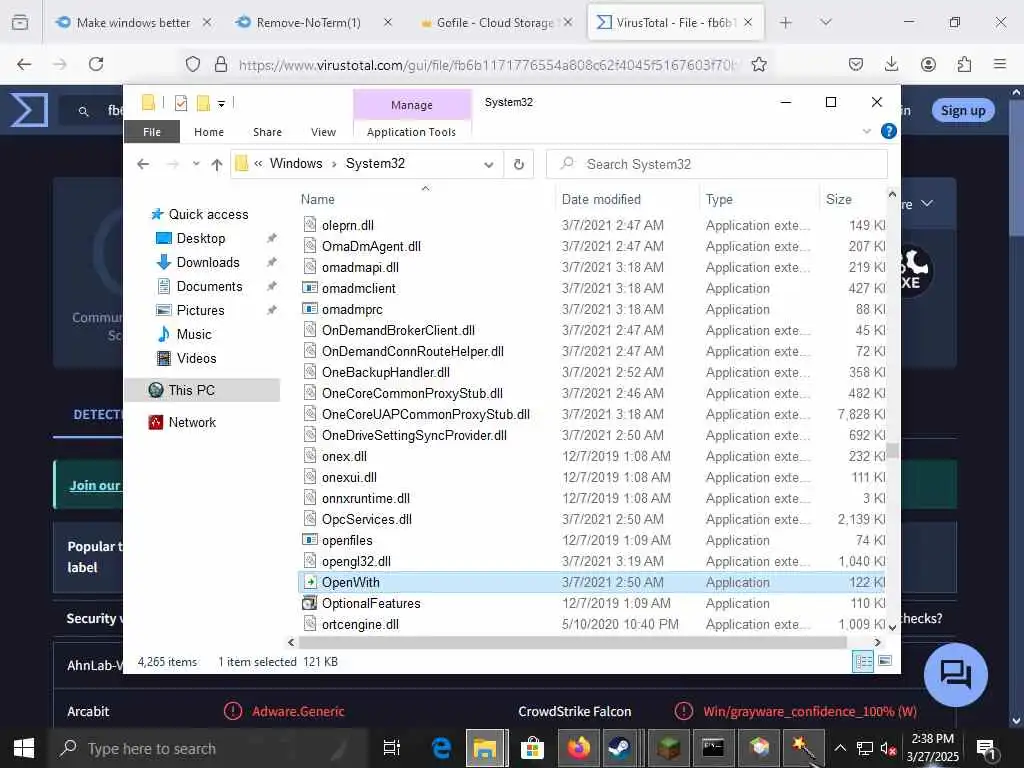Open the Home ribbon tab
Screen dimensions: 1024x768
209,132
